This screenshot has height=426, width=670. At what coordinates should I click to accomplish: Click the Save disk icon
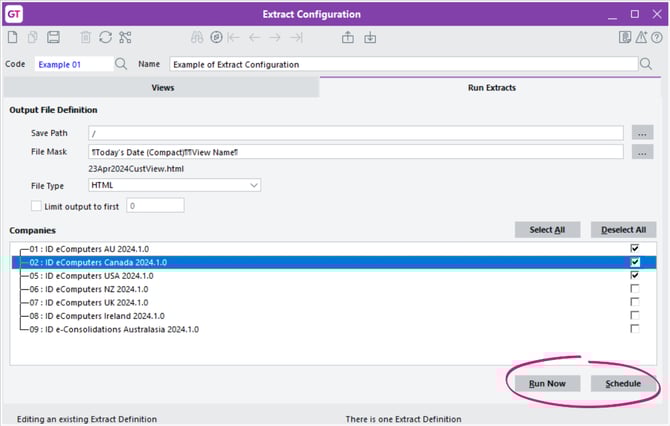click(x=53, y=38)
